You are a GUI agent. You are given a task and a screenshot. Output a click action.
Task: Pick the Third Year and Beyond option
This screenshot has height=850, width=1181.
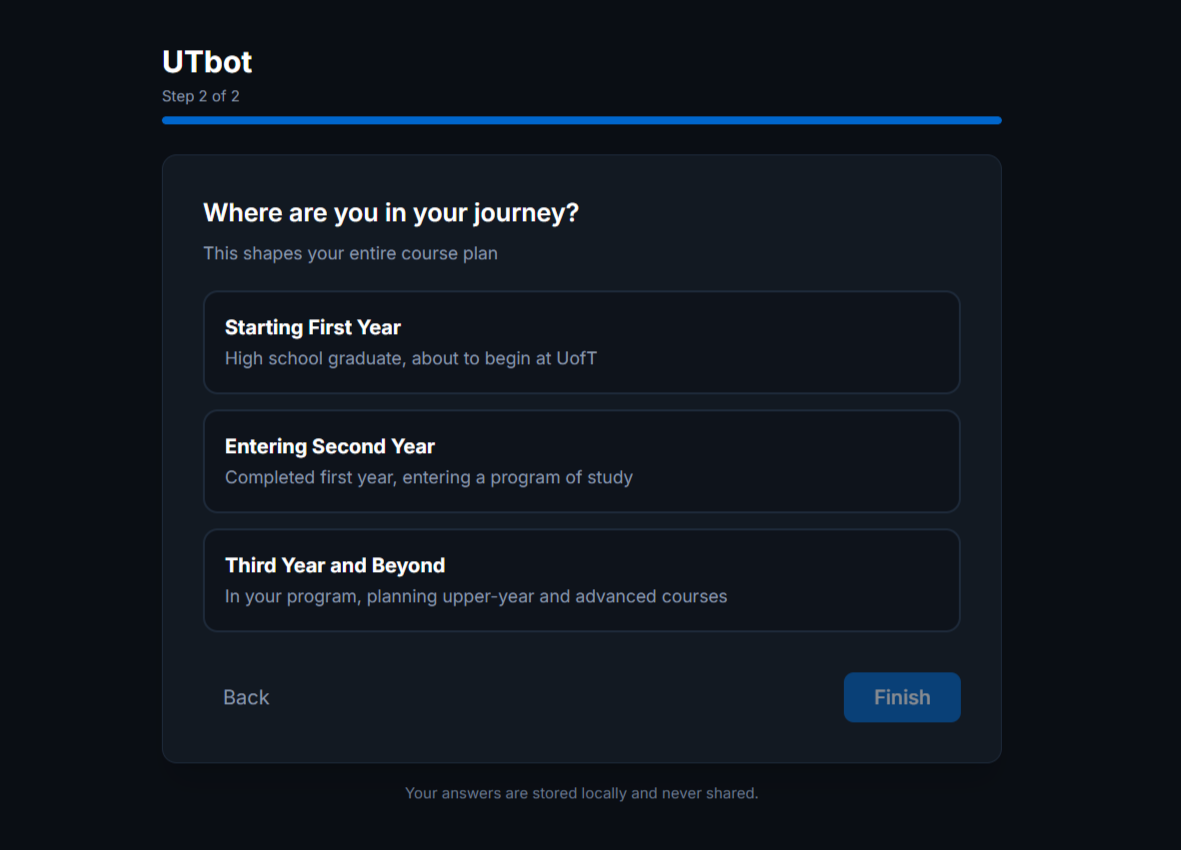(x=581, y=580)
